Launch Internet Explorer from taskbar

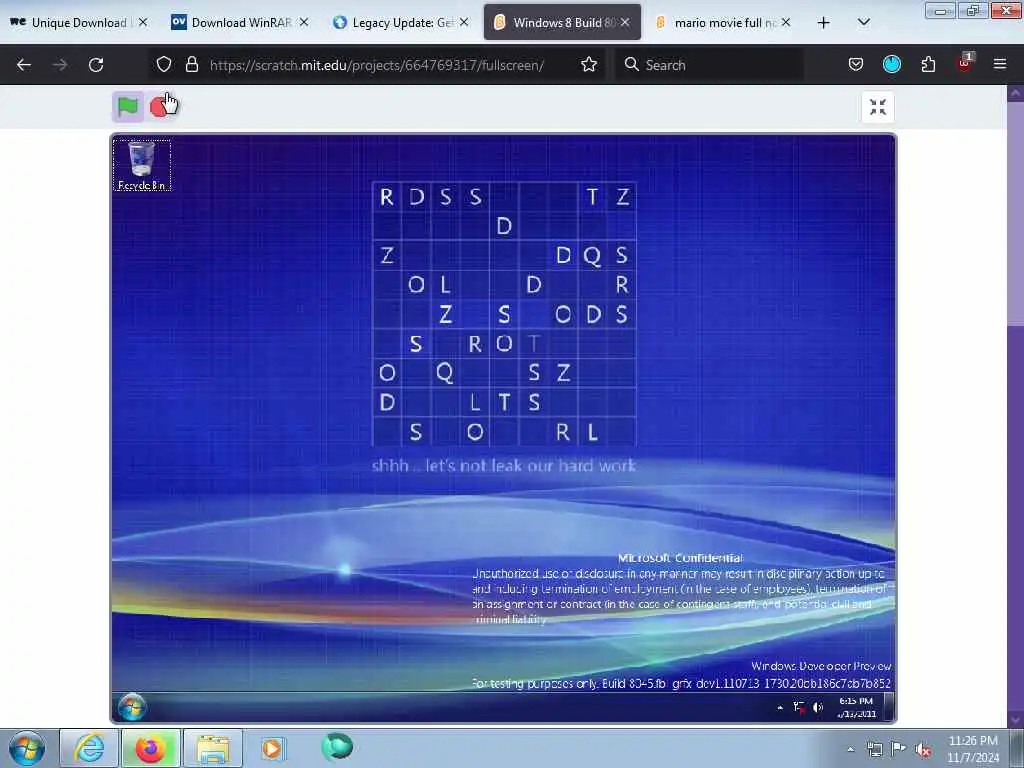(x=89, y=748)
